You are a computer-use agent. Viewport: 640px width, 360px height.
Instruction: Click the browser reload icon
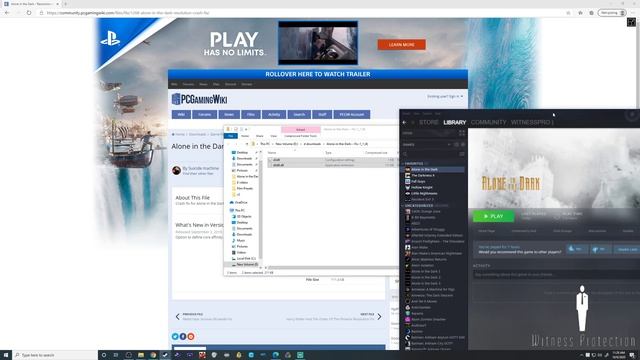pos(29,13)
